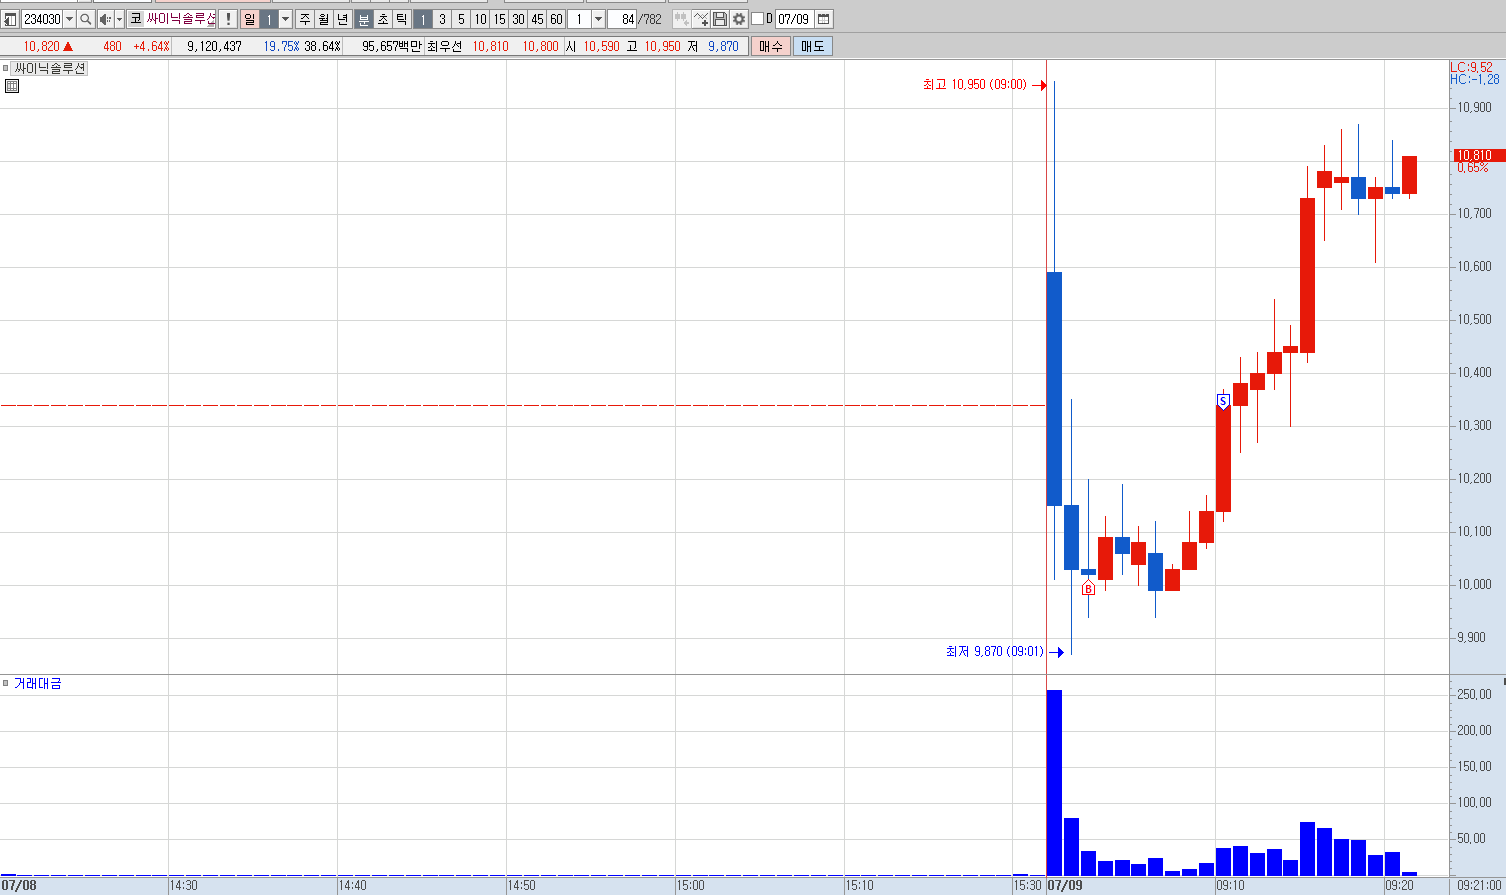
Task: Choose the 3-minute interval button
Action: point(442,19)
